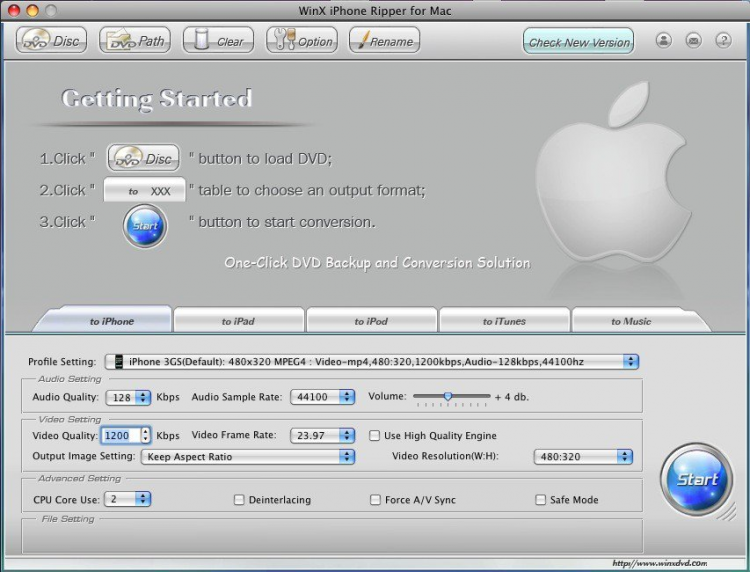Open Audio Quality 128 dropdown
Image resolution: width=750 pixels, height=572 pixels.
click(x=128, y=397)
